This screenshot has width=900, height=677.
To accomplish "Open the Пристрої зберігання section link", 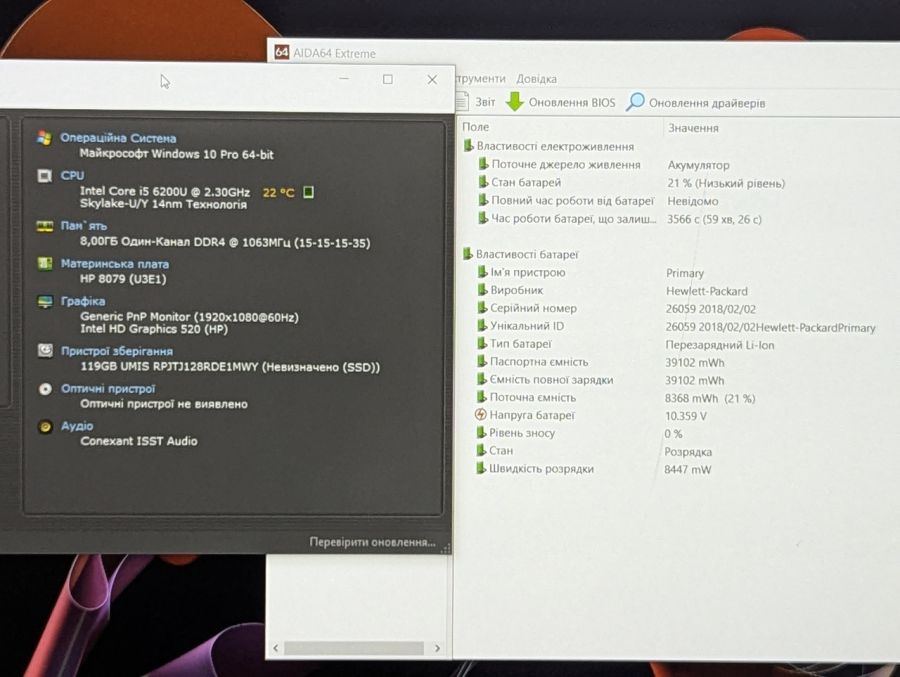I will click(117, 351).
